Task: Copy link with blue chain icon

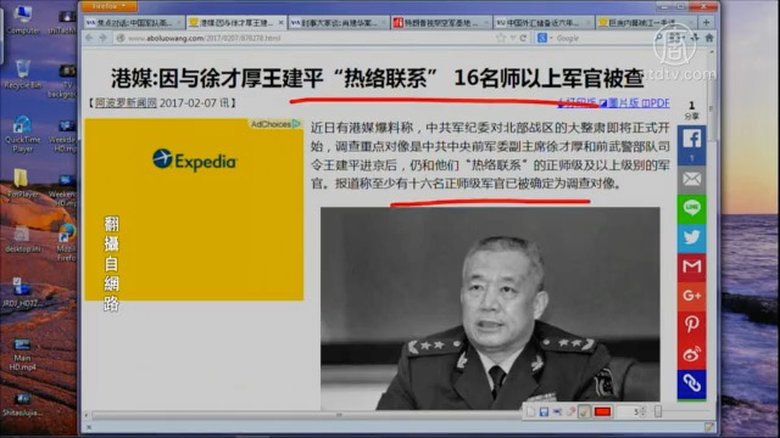Action: pyautogui.click(x=691, y=383)
